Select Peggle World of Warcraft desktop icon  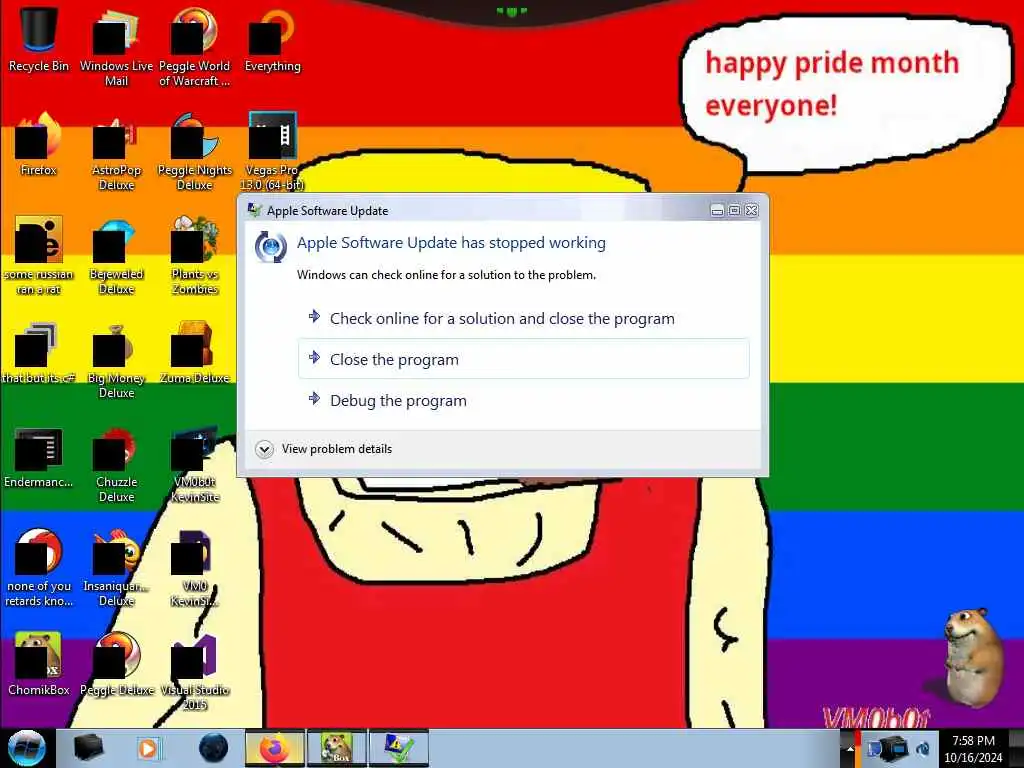click(x=195, y=46)
